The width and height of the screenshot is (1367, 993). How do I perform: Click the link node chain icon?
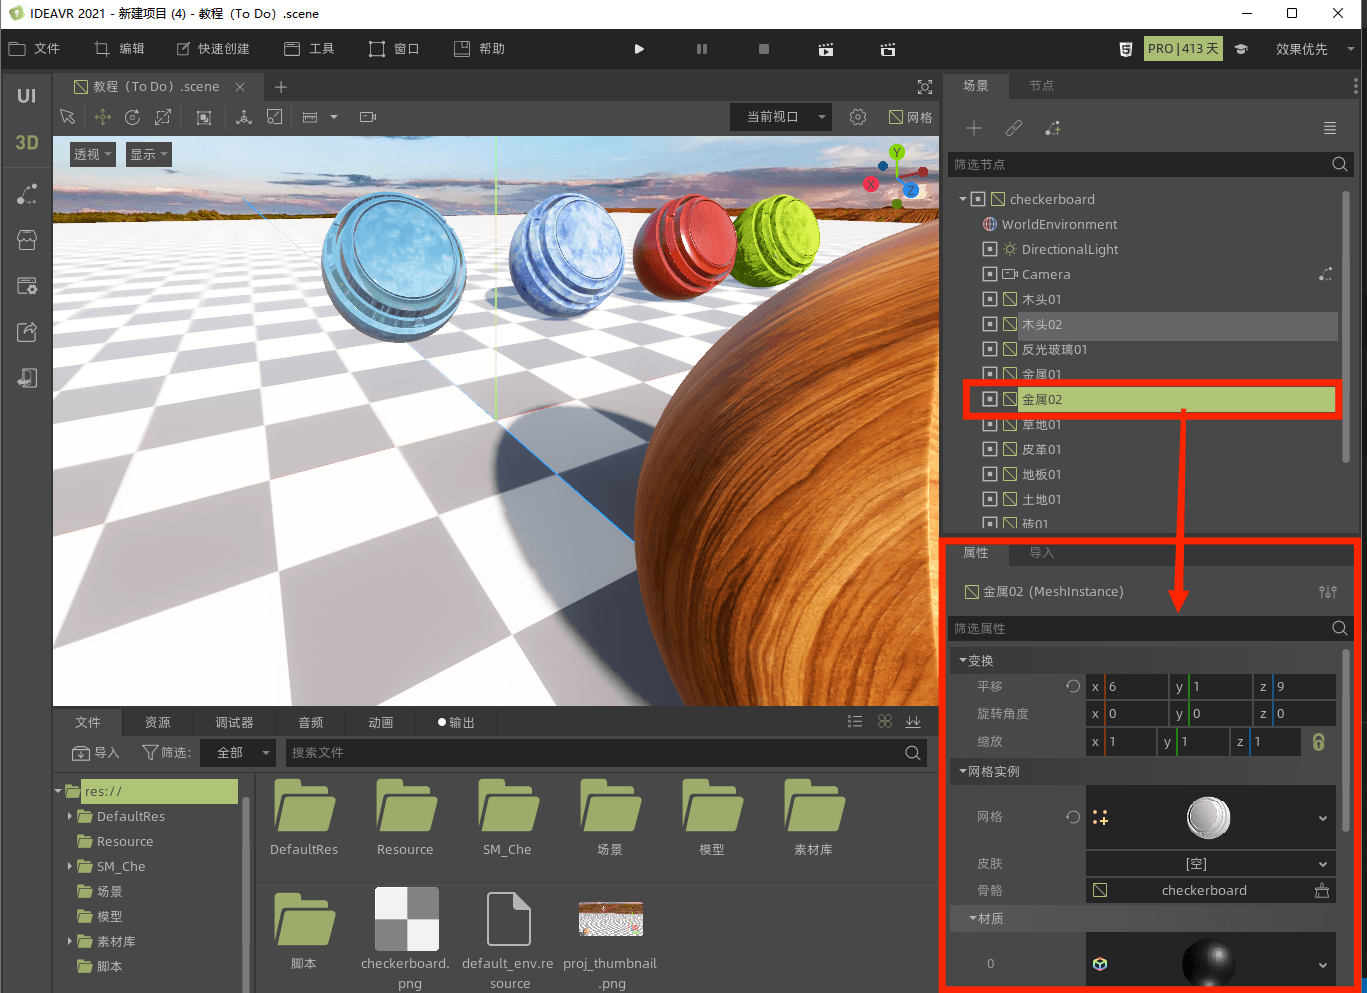(1014, 128)
